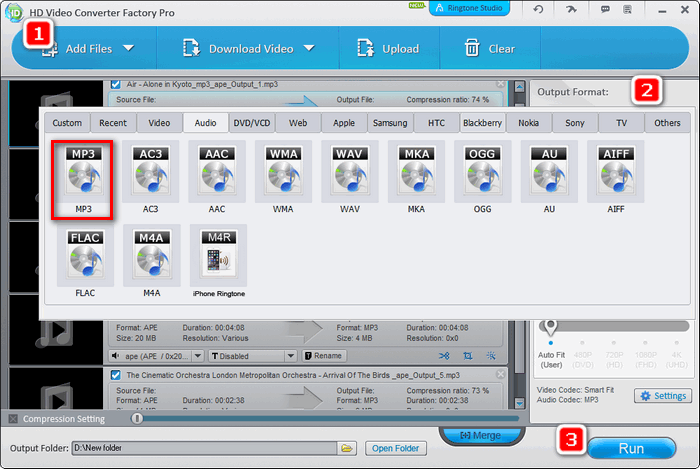Open the Settings button
The image size is (700, 469).
(663, 395)
